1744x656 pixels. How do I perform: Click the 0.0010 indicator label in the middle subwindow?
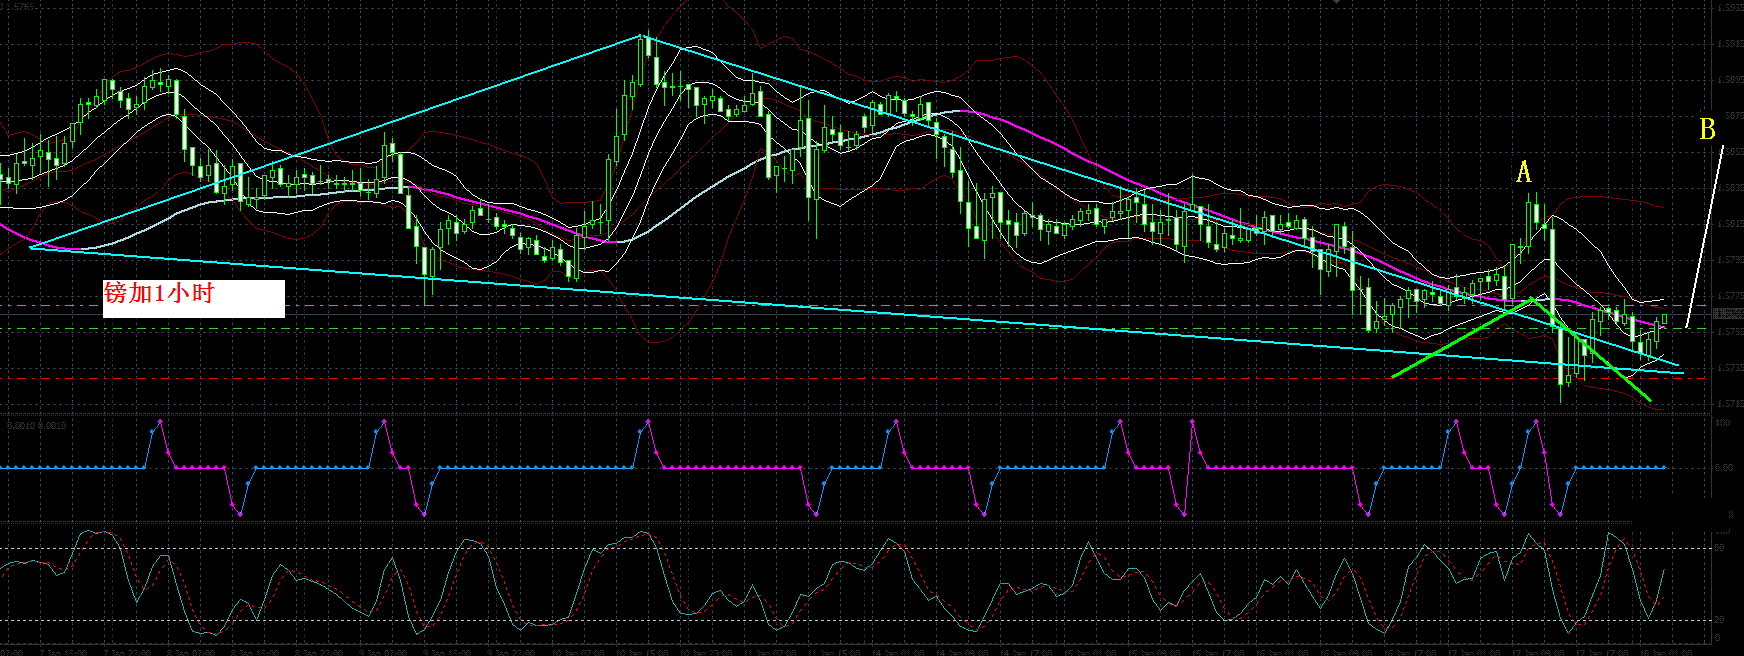(37, 426)
